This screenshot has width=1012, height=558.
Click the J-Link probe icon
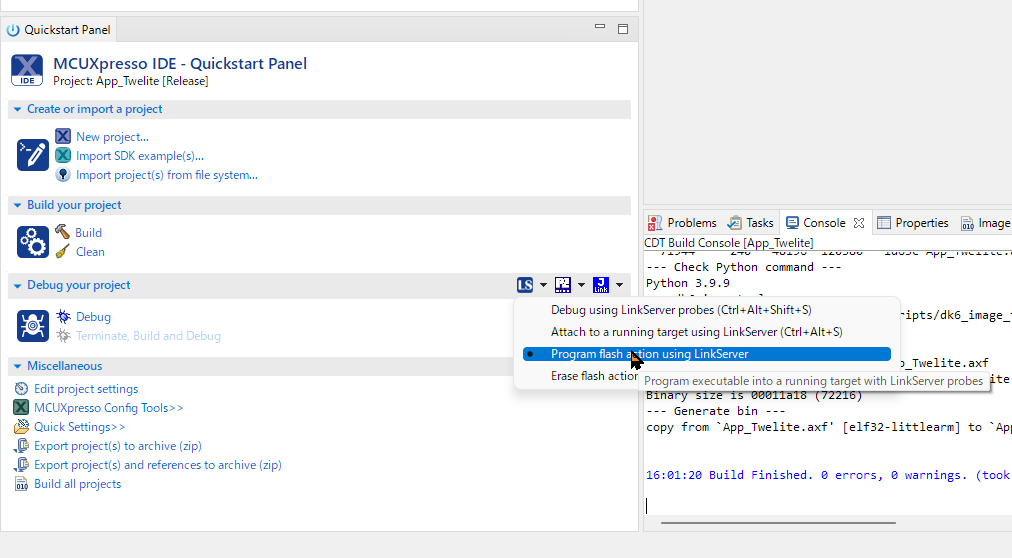point(600,285)
